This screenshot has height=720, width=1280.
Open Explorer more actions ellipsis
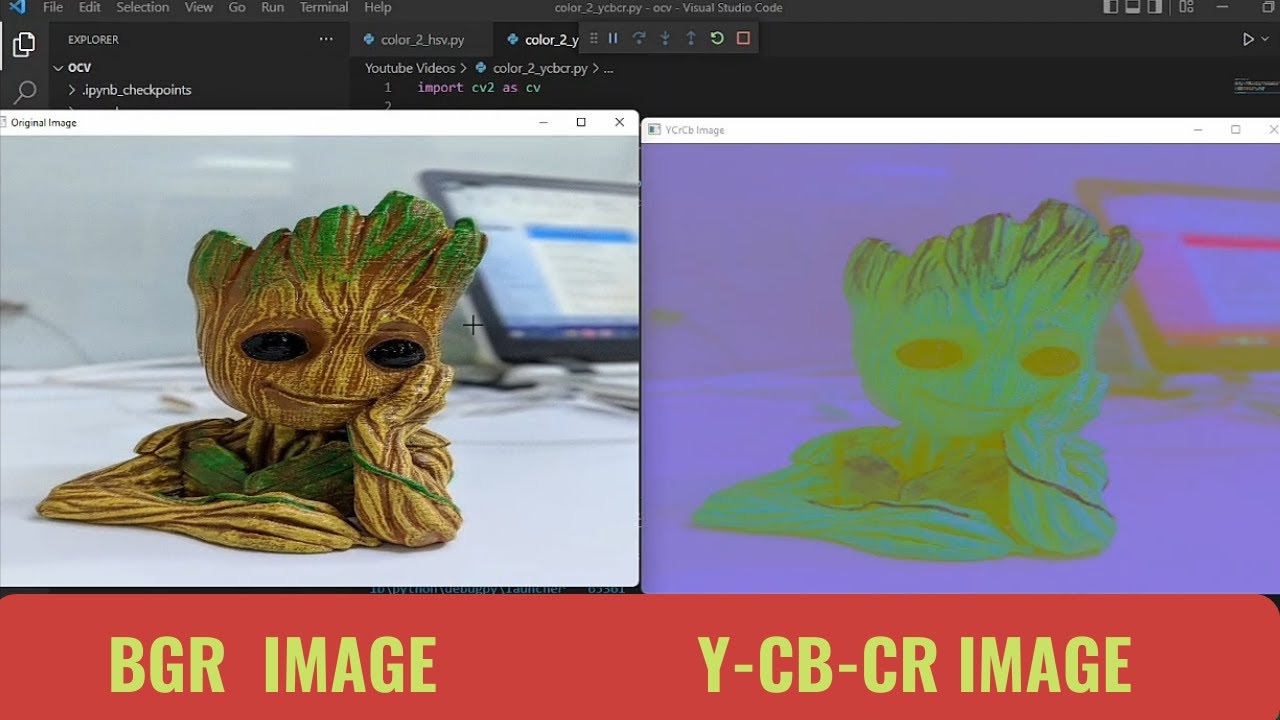pos(326,39)
